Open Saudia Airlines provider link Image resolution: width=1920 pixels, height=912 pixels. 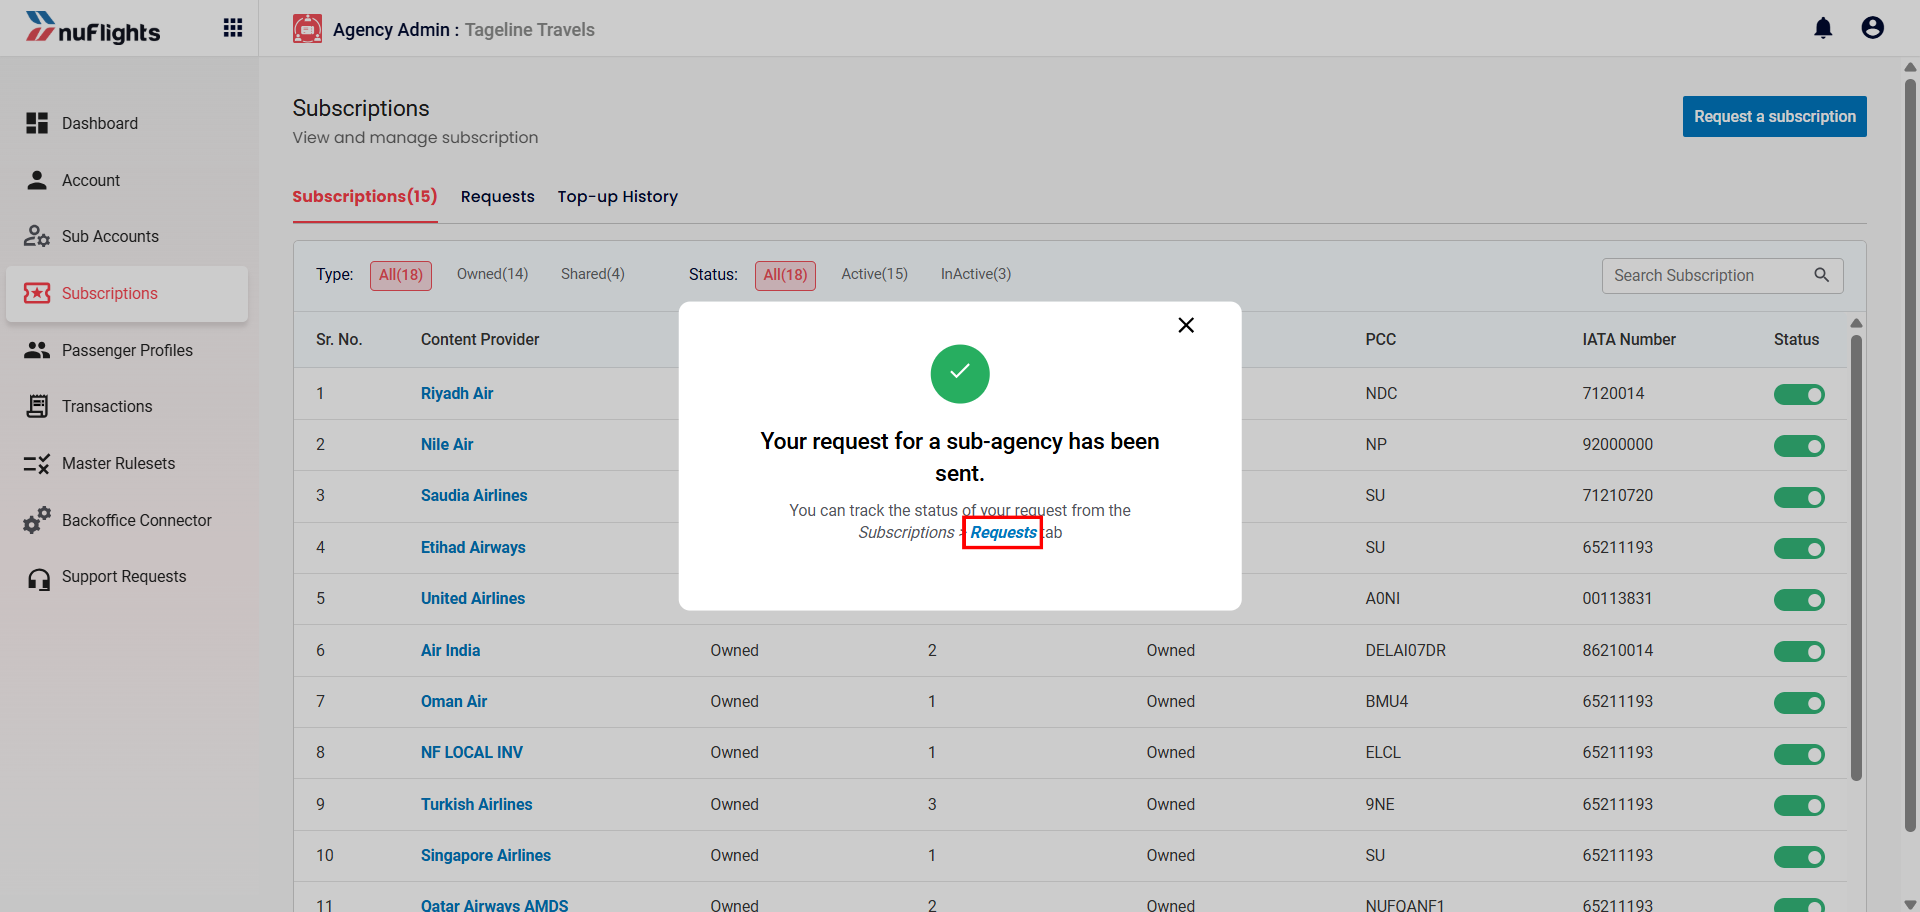(x=474, y=495)
